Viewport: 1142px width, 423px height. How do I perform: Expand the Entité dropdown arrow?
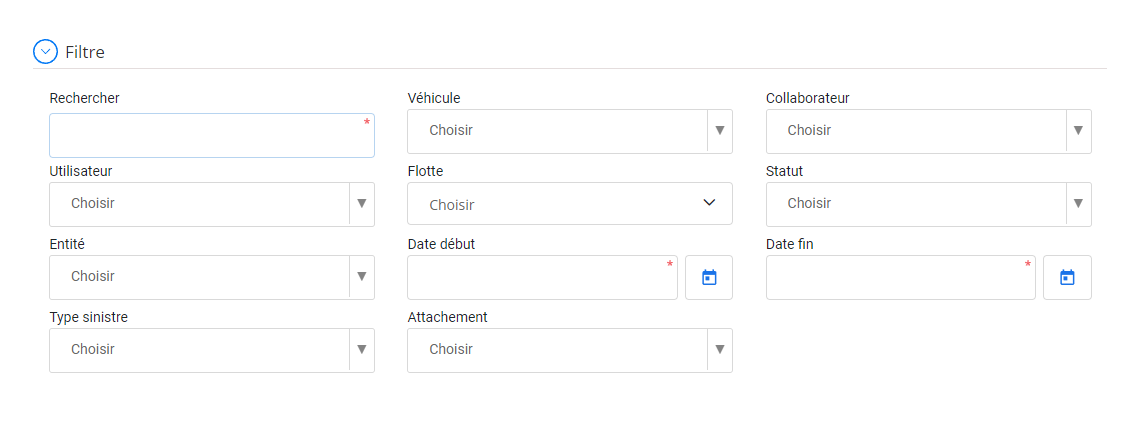(x=361, y=276)
